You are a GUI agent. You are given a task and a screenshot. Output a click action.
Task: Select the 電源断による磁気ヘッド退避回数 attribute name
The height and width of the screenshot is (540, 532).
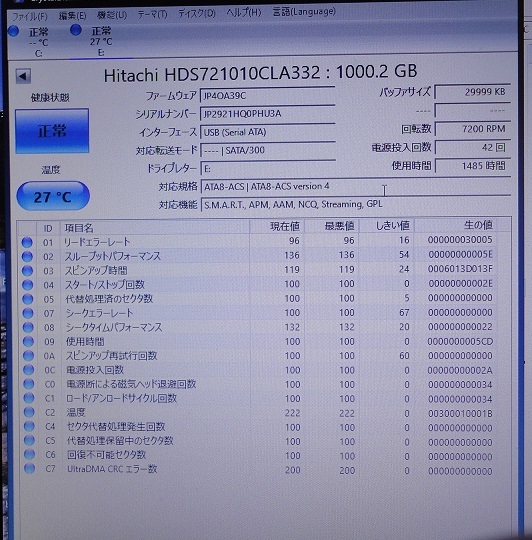click(x=131, y=384)
